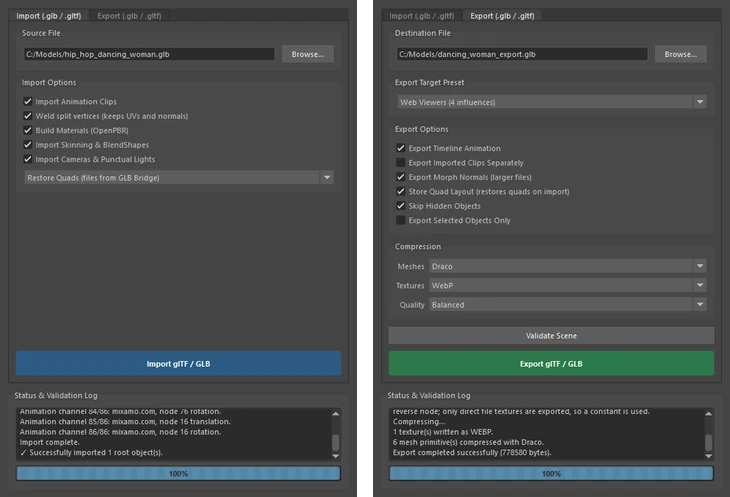Click the Restore Quads dropdown arrow
The height and width of the screenshot is (497, 730).
[x=327, y=177]
